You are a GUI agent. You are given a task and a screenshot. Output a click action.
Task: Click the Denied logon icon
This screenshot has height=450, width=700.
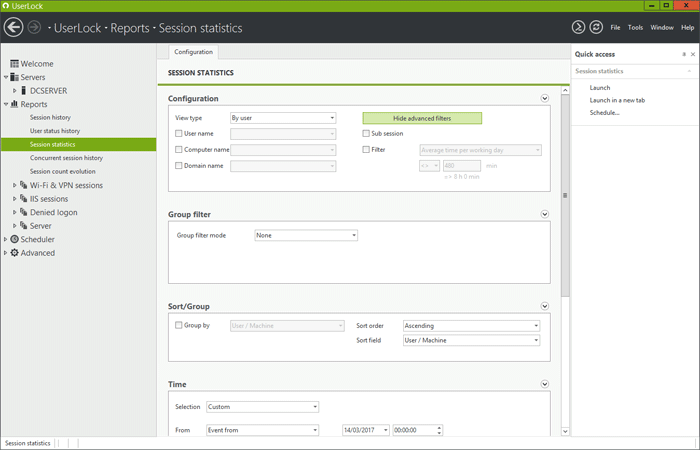[x=24, y=212]
